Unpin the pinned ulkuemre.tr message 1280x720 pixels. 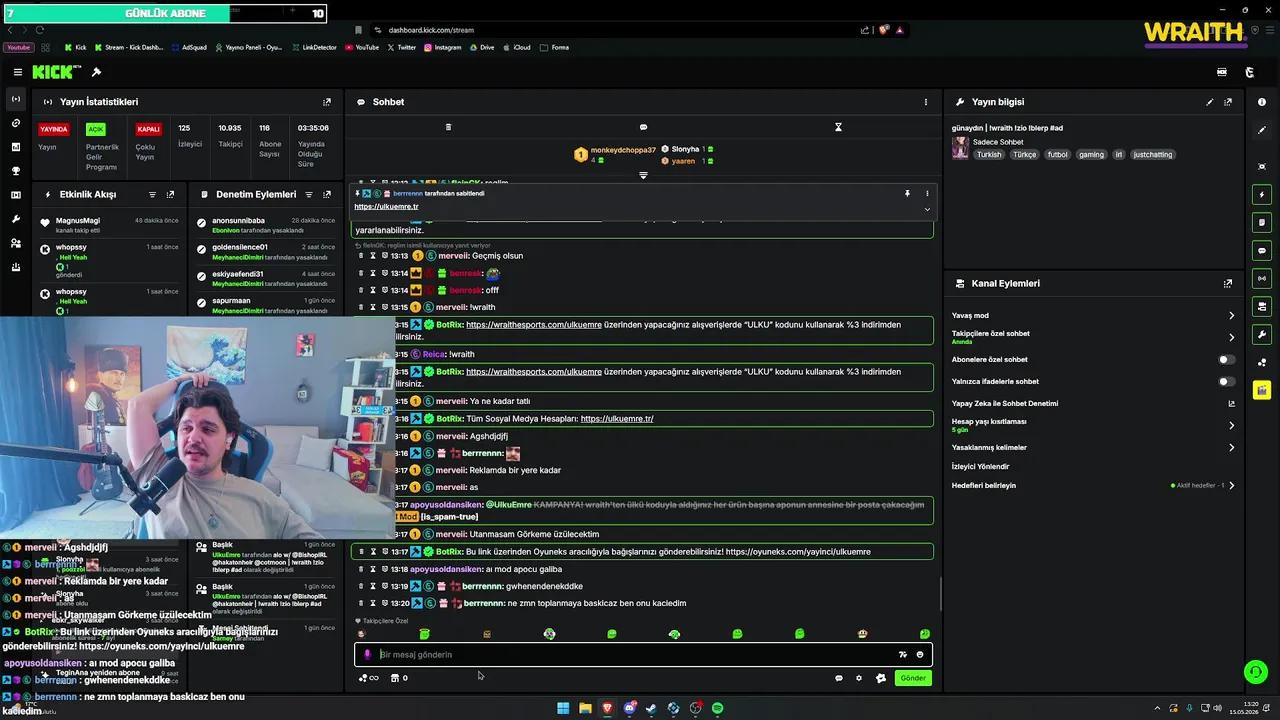[907, 193]
